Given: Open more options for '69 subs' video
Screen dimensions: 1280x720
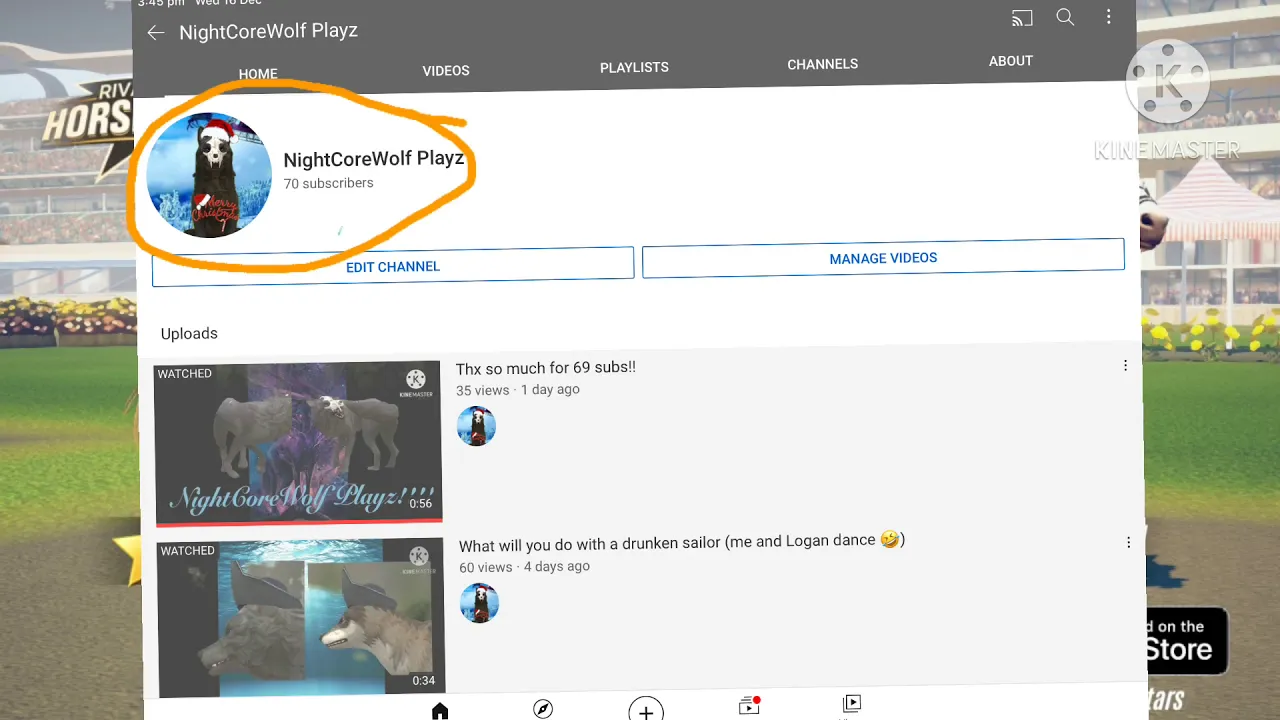Looking at the screenshot, I should [x=1125, y=366].
